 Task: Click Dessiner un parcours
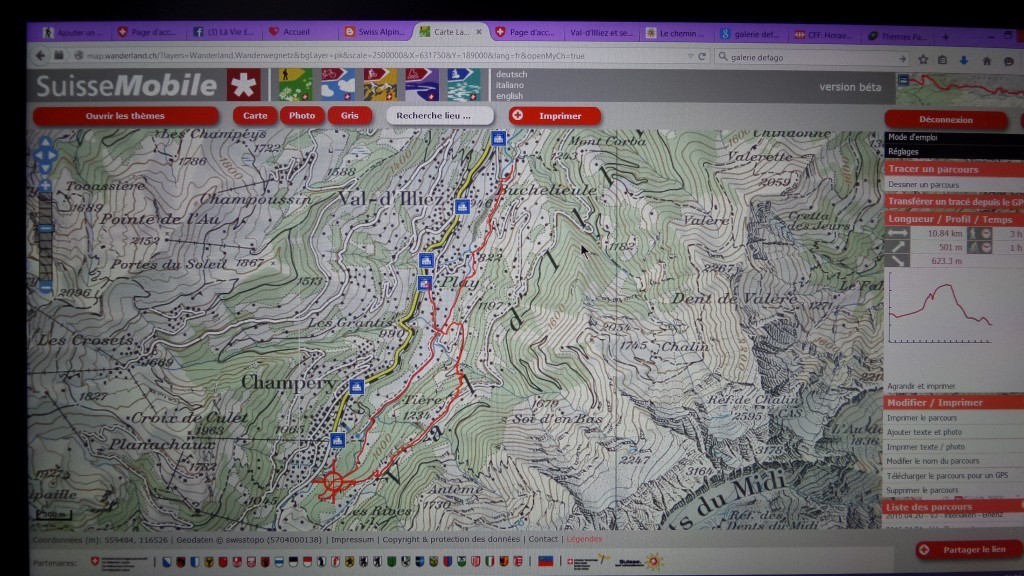pyautogui.click(x=923, y=185)
